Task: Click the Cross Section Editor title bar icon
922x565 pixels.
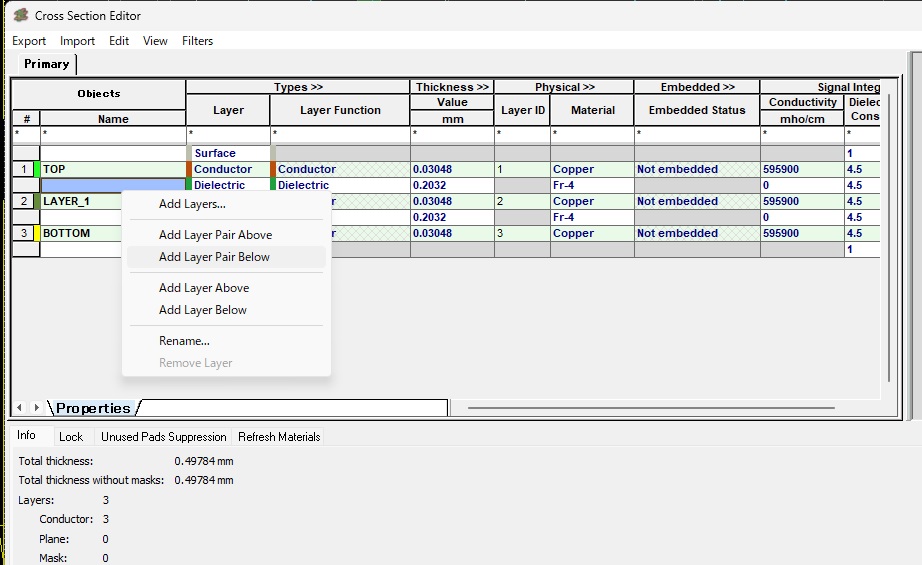Action: pyautogui.click(x=20, y=15)
